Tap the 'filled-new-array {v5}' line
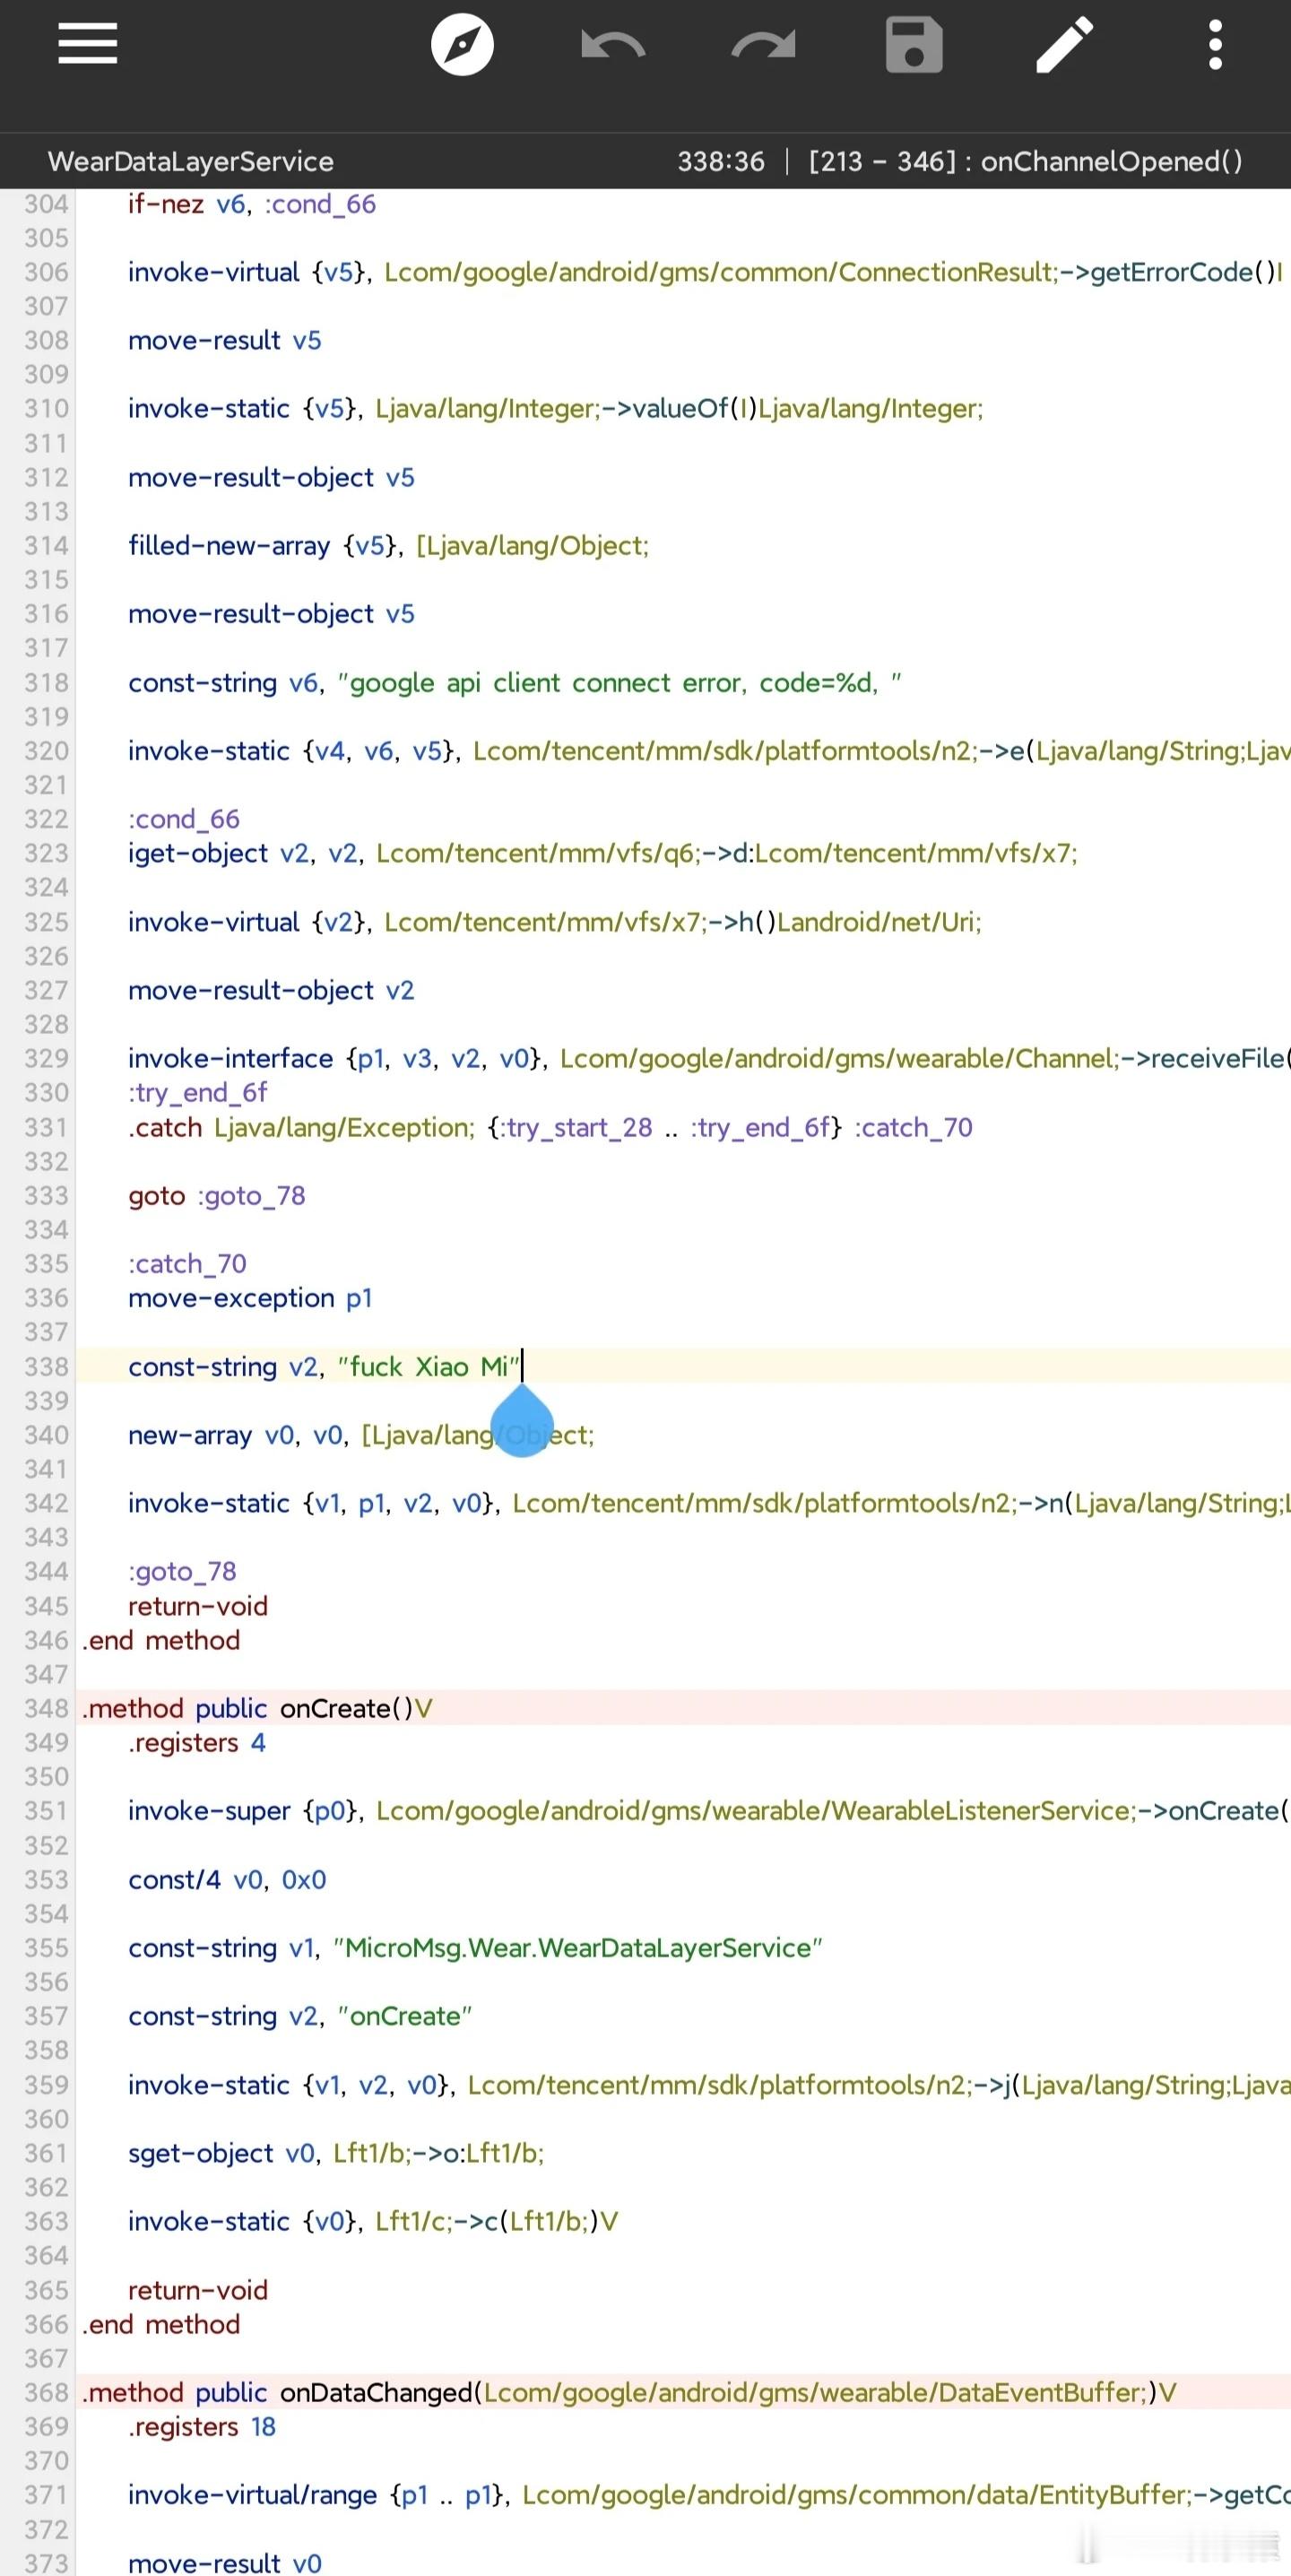 (x=389, y=545)
